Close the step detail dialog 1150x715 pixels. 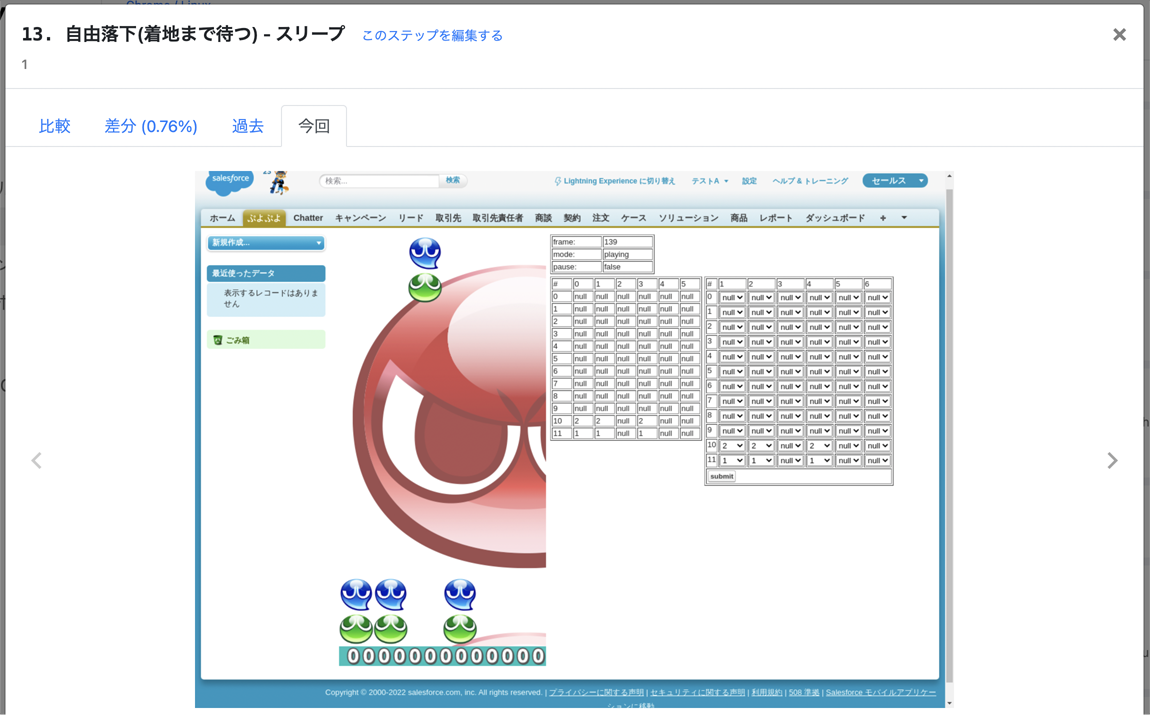pyautogui.click(x=1119, y=34)
